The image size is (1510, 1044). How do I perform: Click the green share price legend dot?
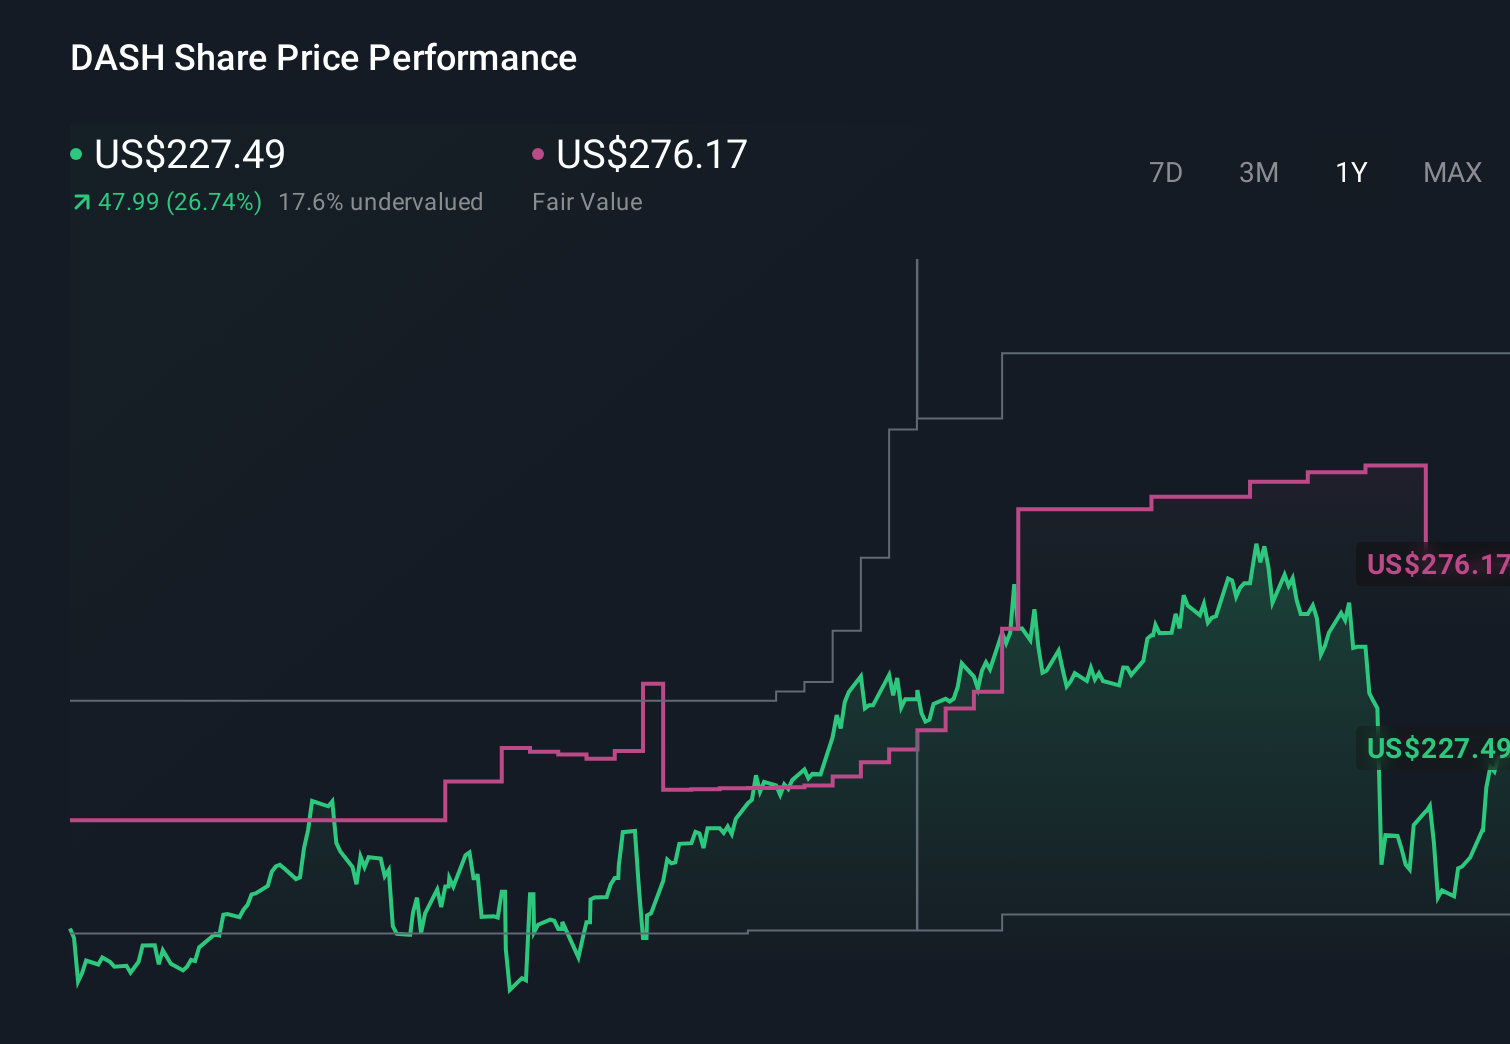(76, 153)
